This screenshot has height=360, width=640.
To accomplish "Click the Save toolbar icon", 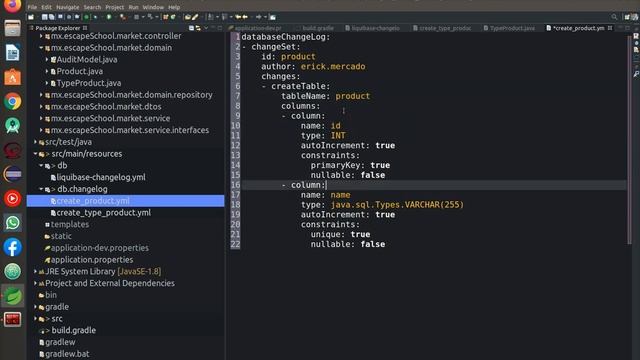I will (x=44, y=17).
